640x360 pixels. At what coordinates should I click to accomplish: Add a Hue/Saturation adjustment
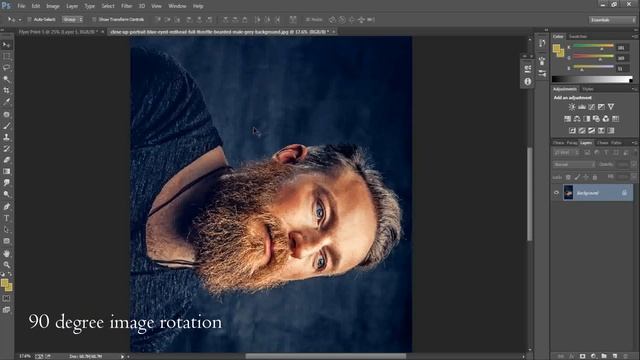567,119
